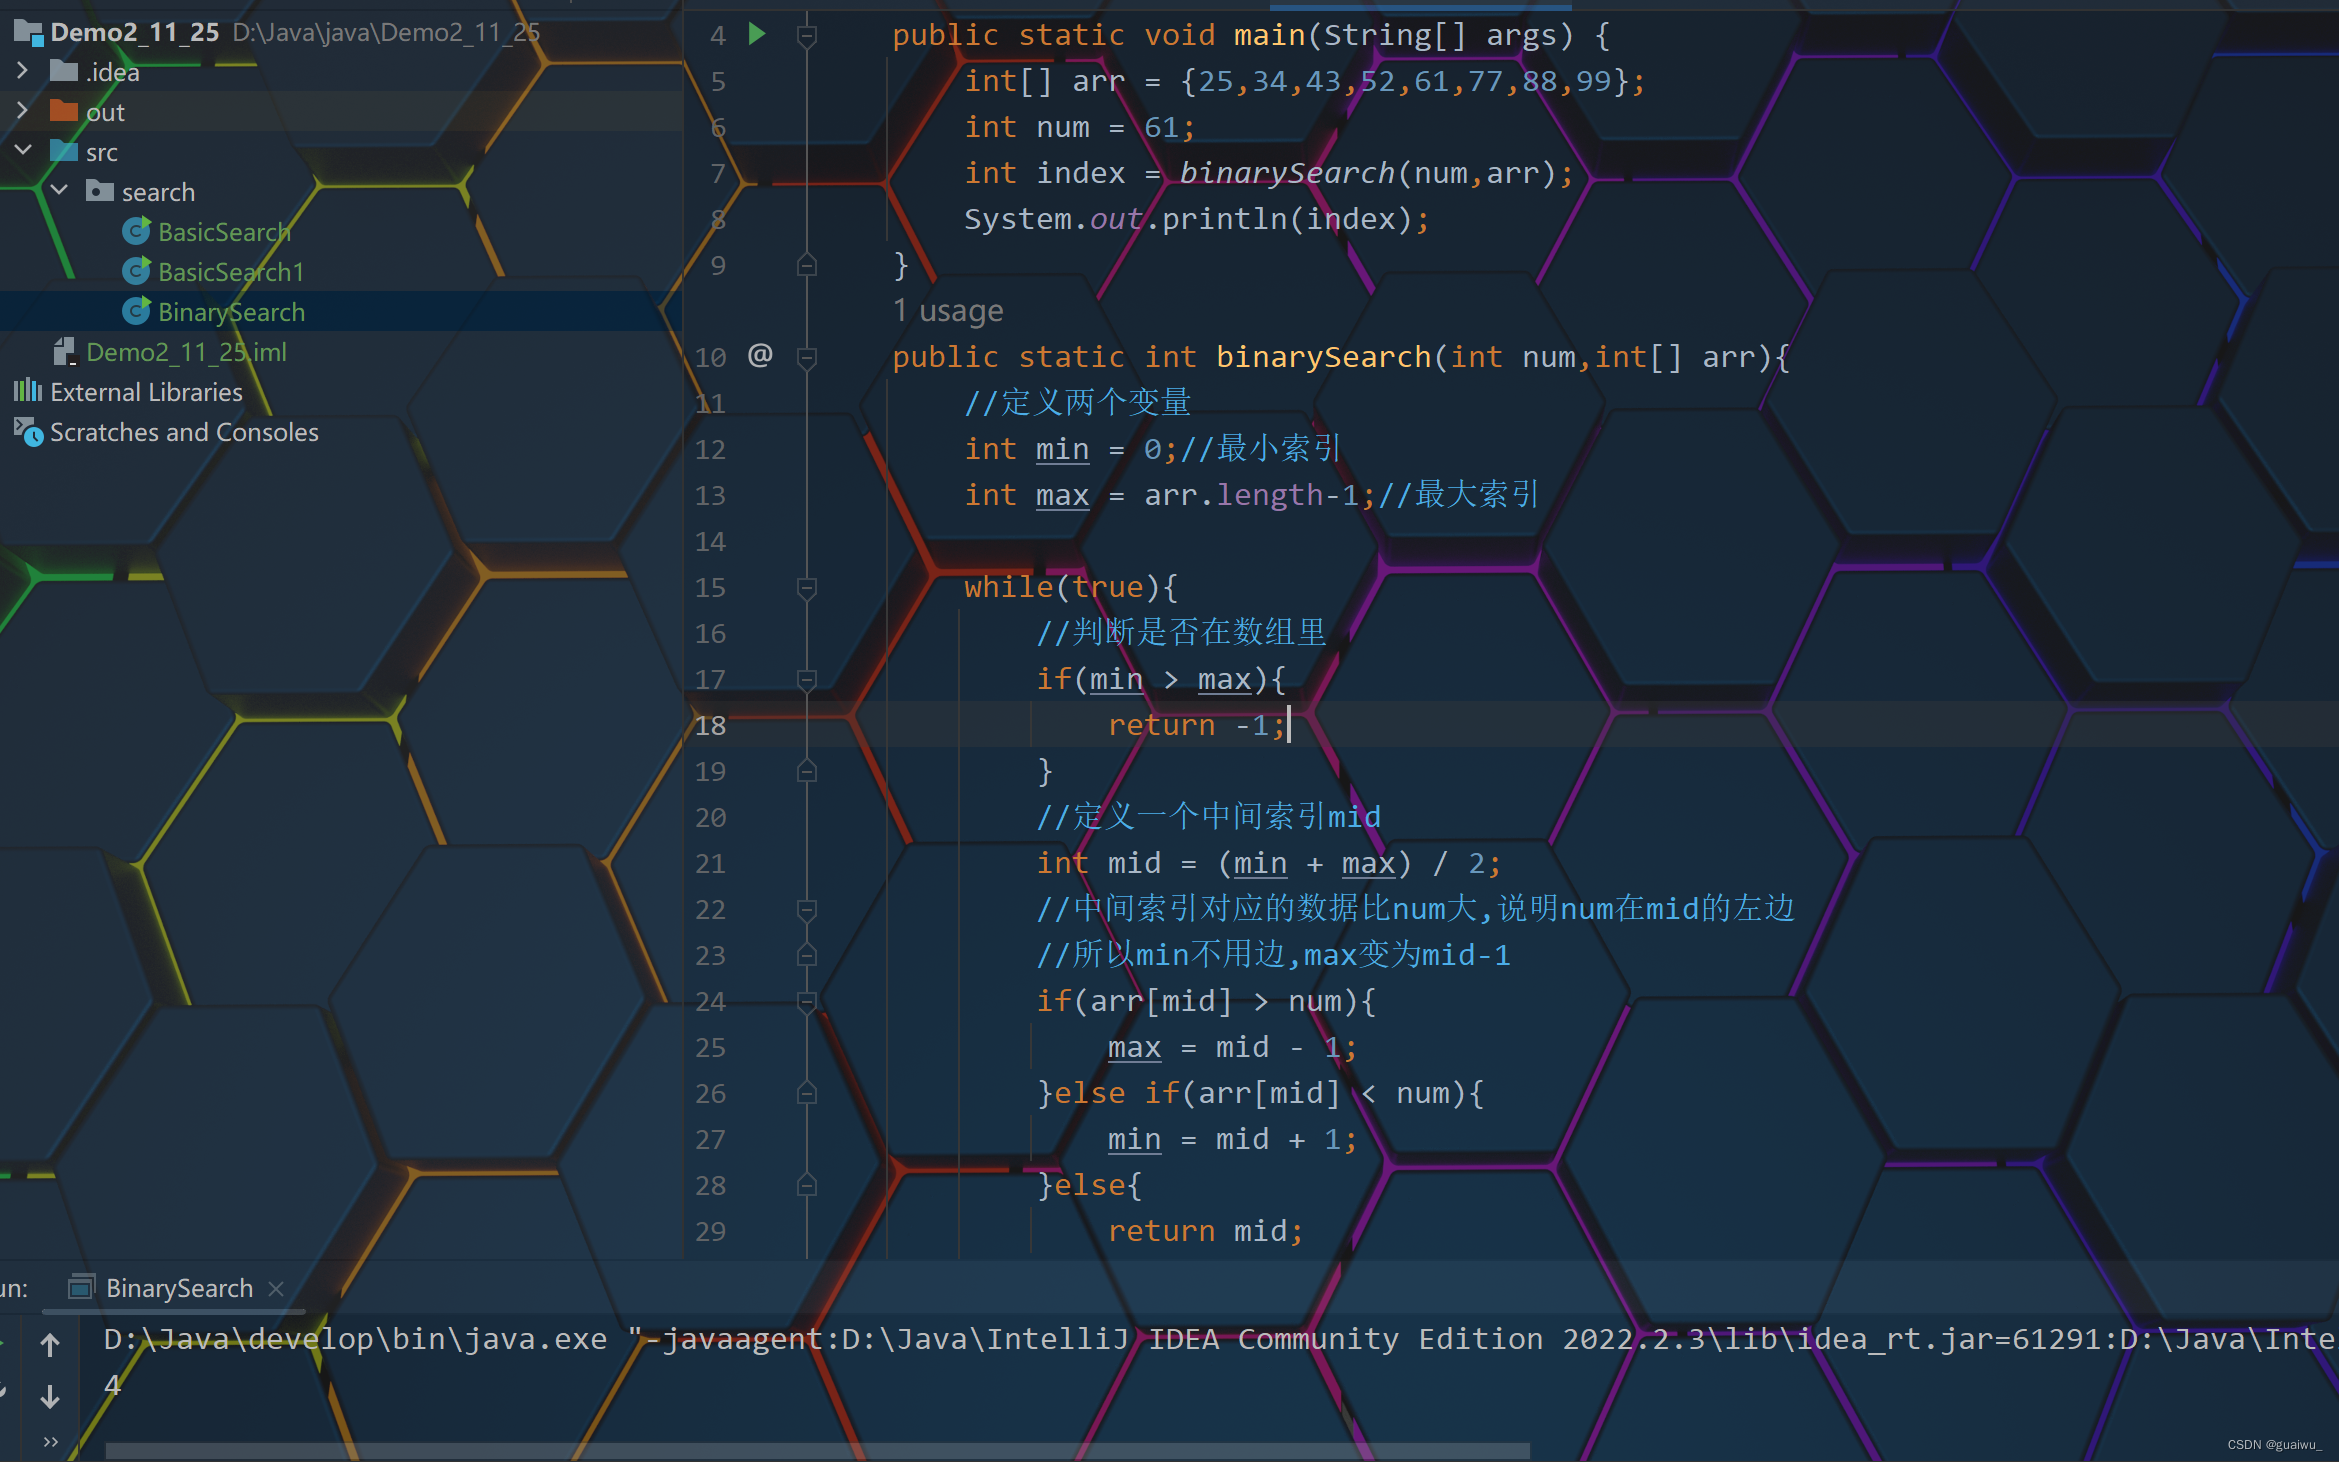Select Scratches and Consoles node
The image size is (2339, 1462).
point(184,432)
